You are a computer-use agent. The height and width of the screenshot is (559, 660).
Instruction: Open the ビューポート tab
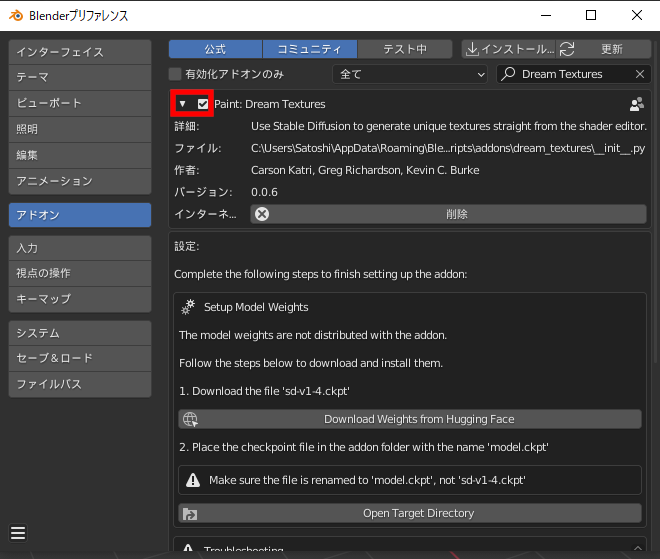(x=80, y=104)
